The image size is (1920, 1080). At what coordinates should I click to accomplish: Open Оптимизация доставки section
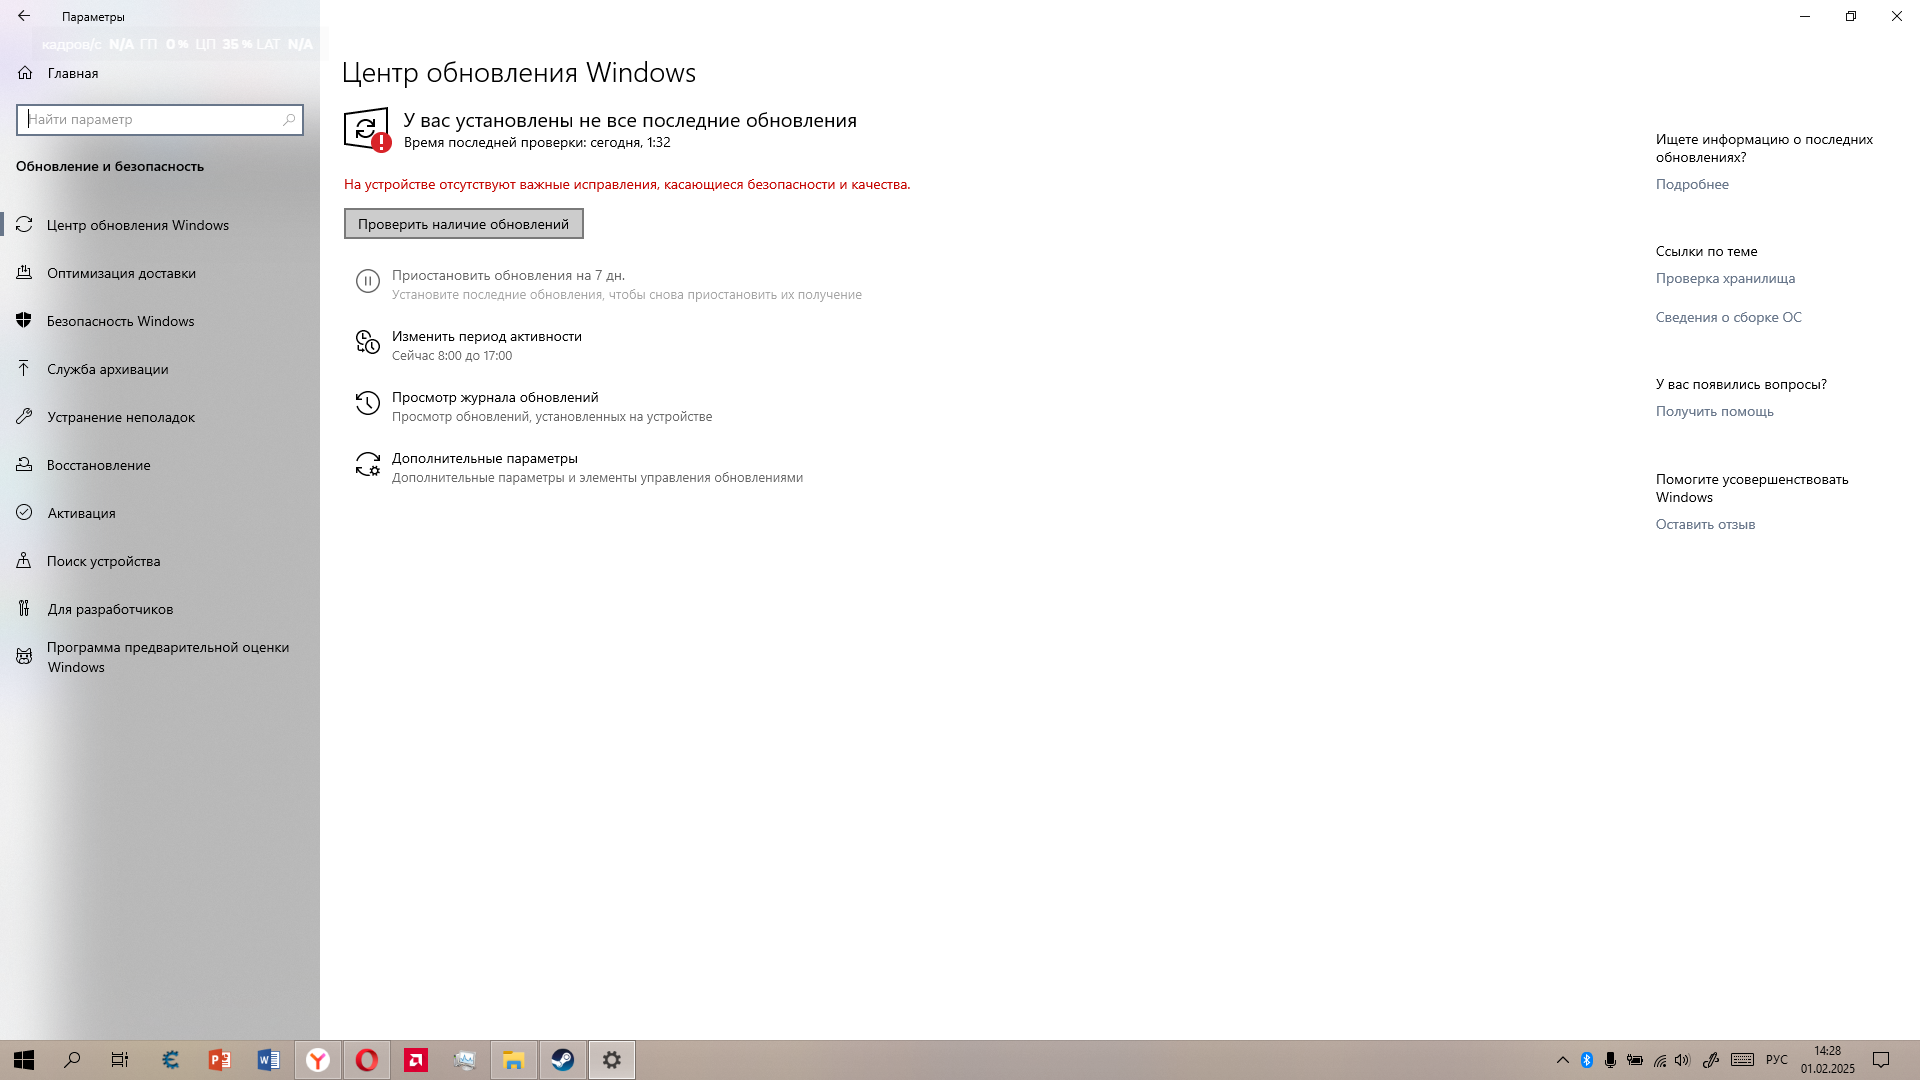coord(160,273)
